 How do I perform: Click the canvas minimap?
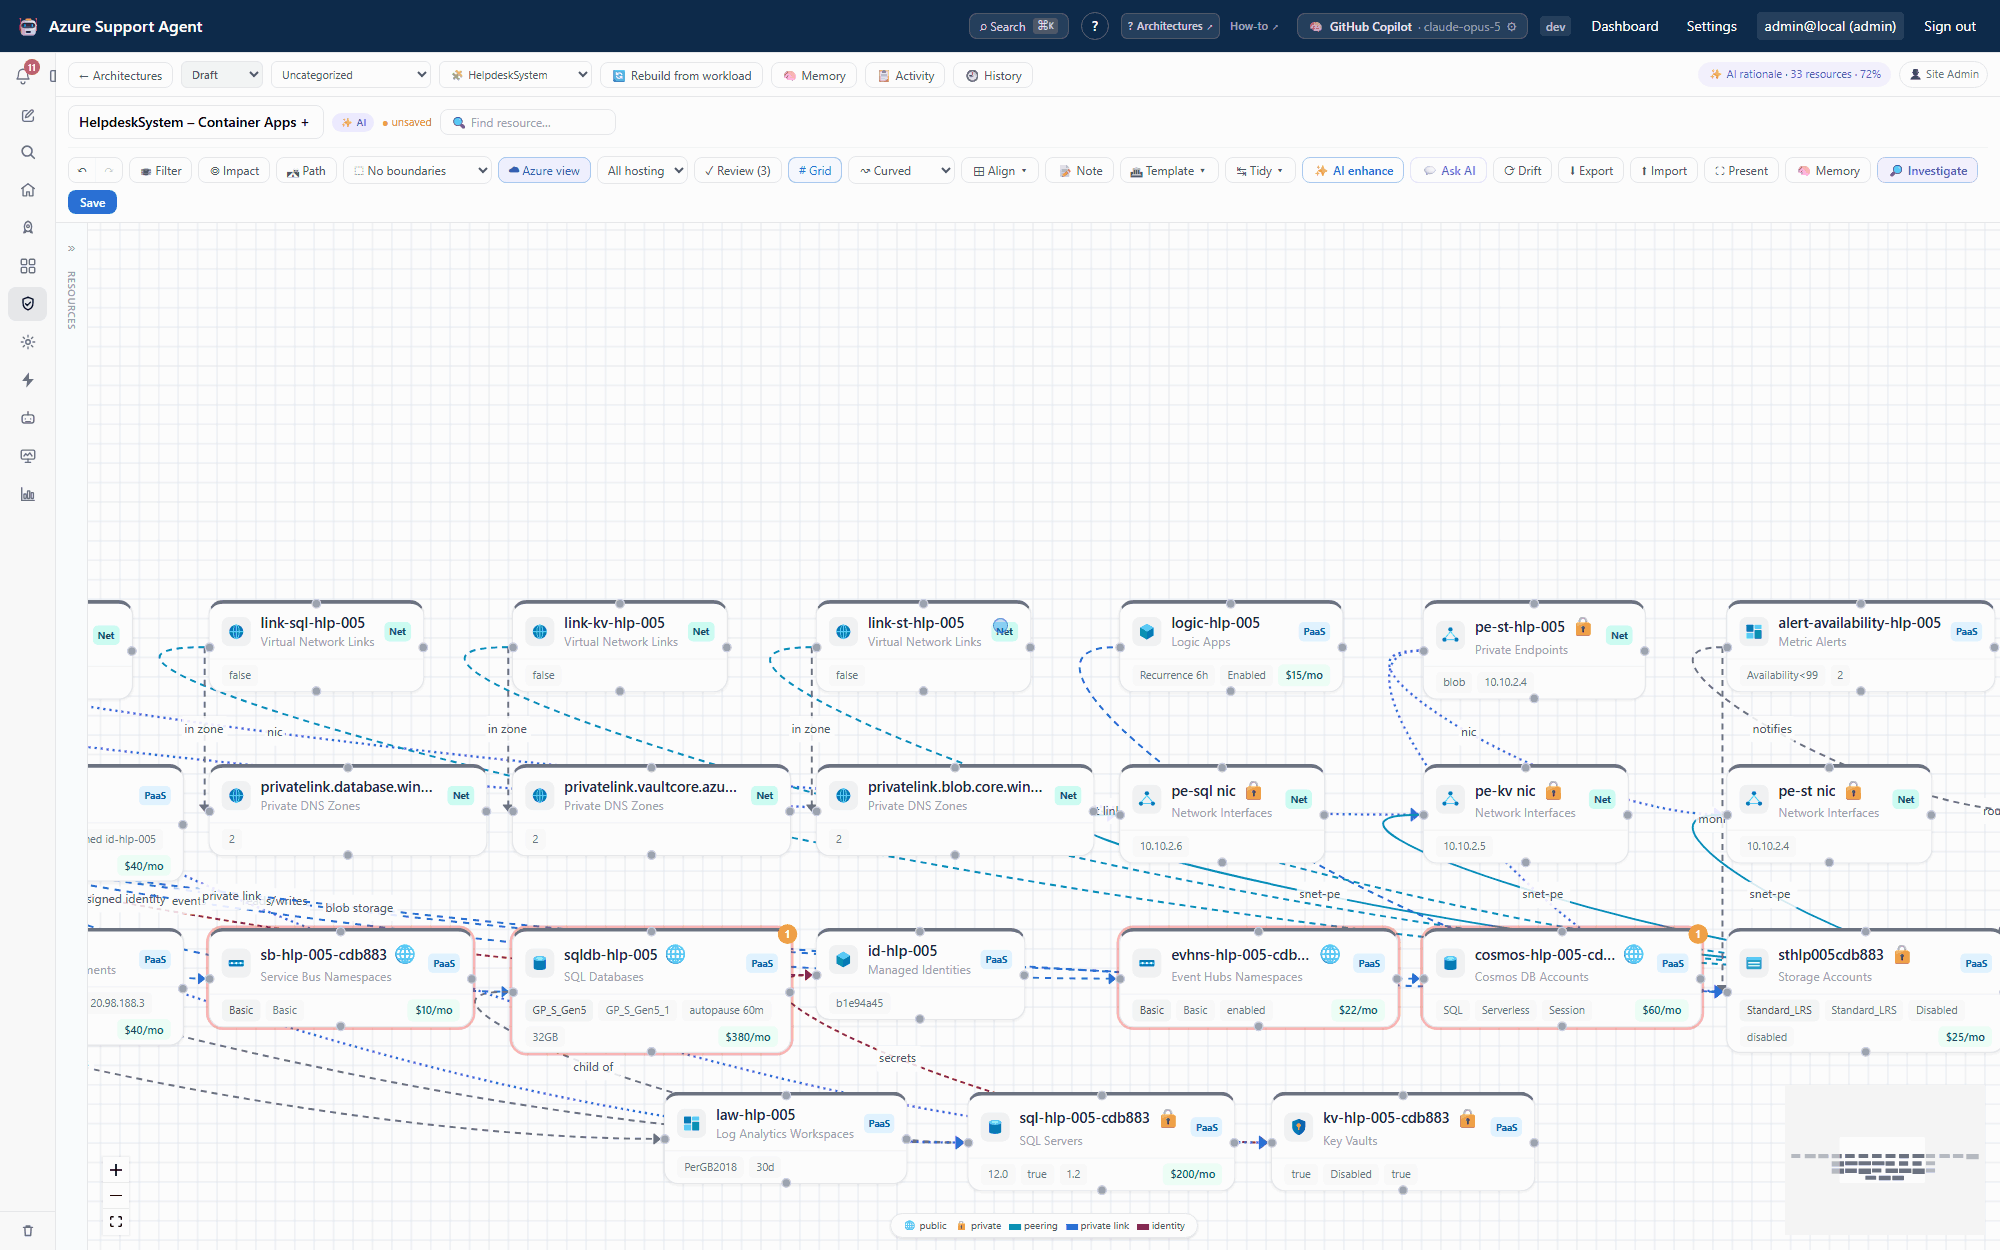tap(1884, 1159)
